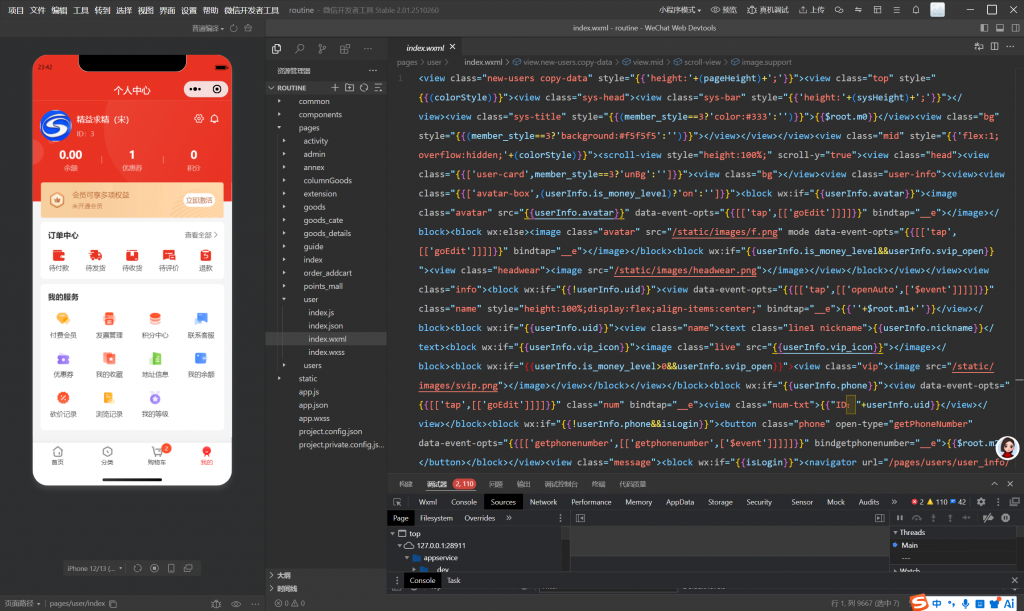
Task: Pause script execution in debugger
Action: [900, 518]
